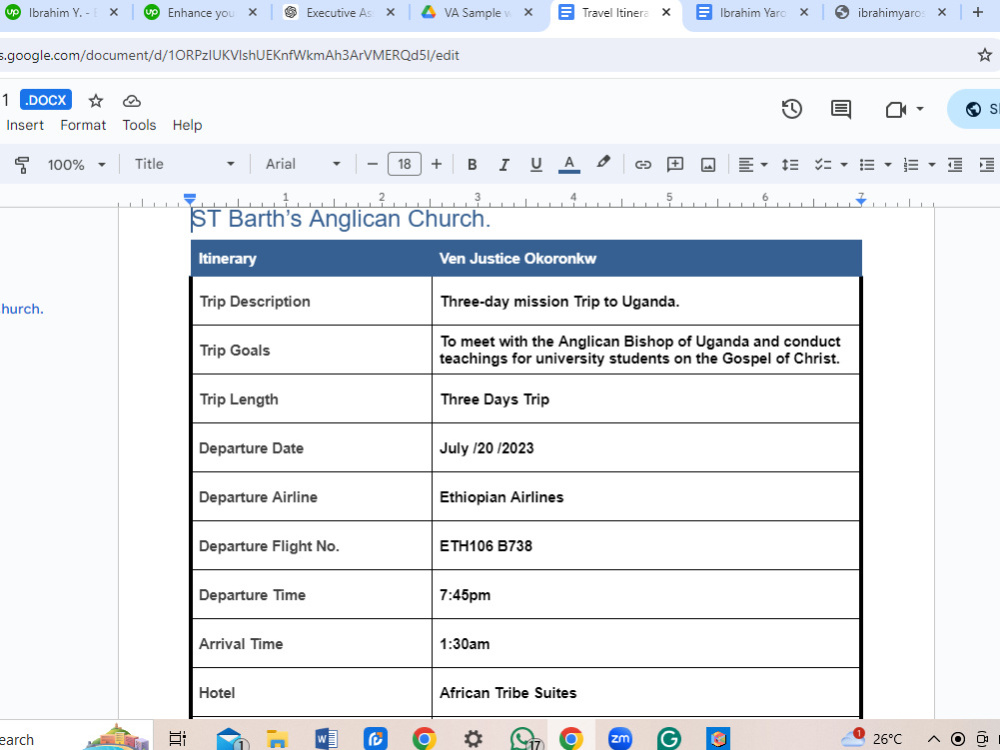The height and width of the screenshot is (750, 1000).
Task: Click the video meeting camera icon
Action: 895,110
